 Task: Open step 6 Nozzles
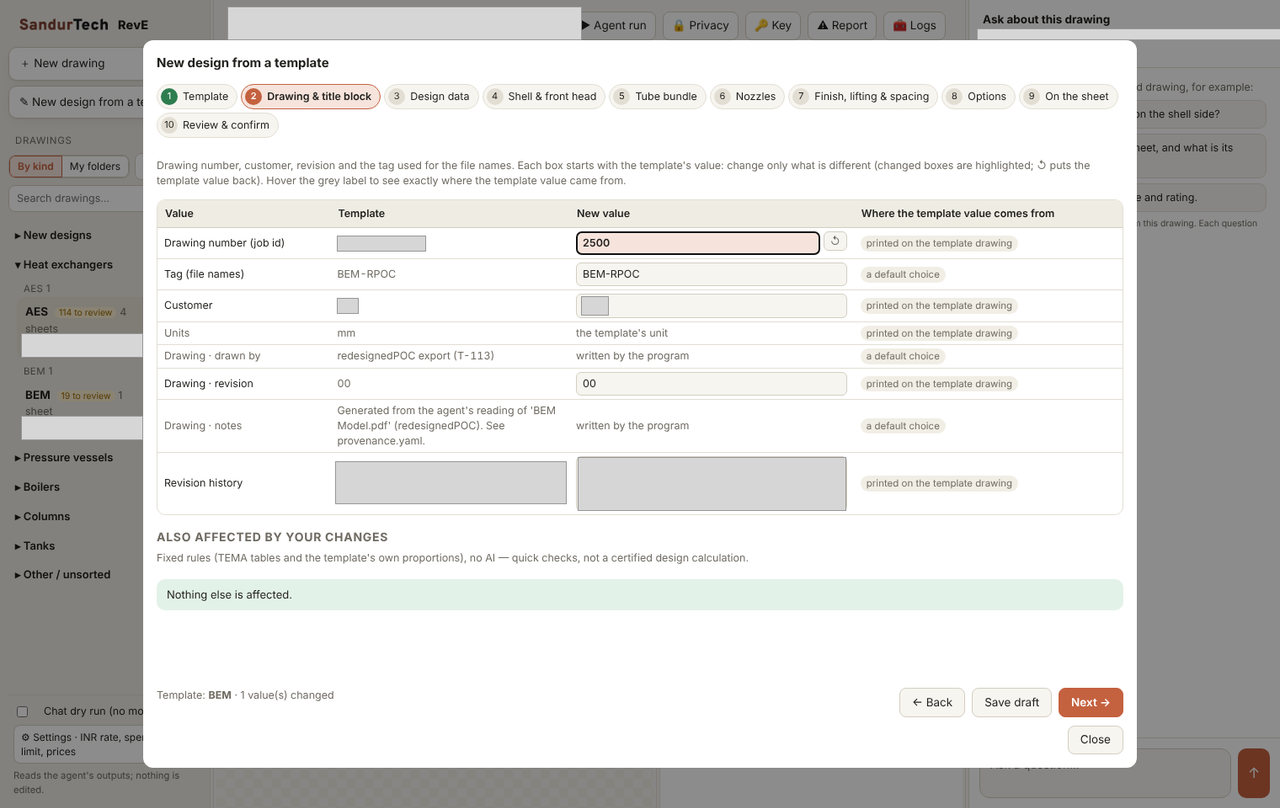[747, 97]
